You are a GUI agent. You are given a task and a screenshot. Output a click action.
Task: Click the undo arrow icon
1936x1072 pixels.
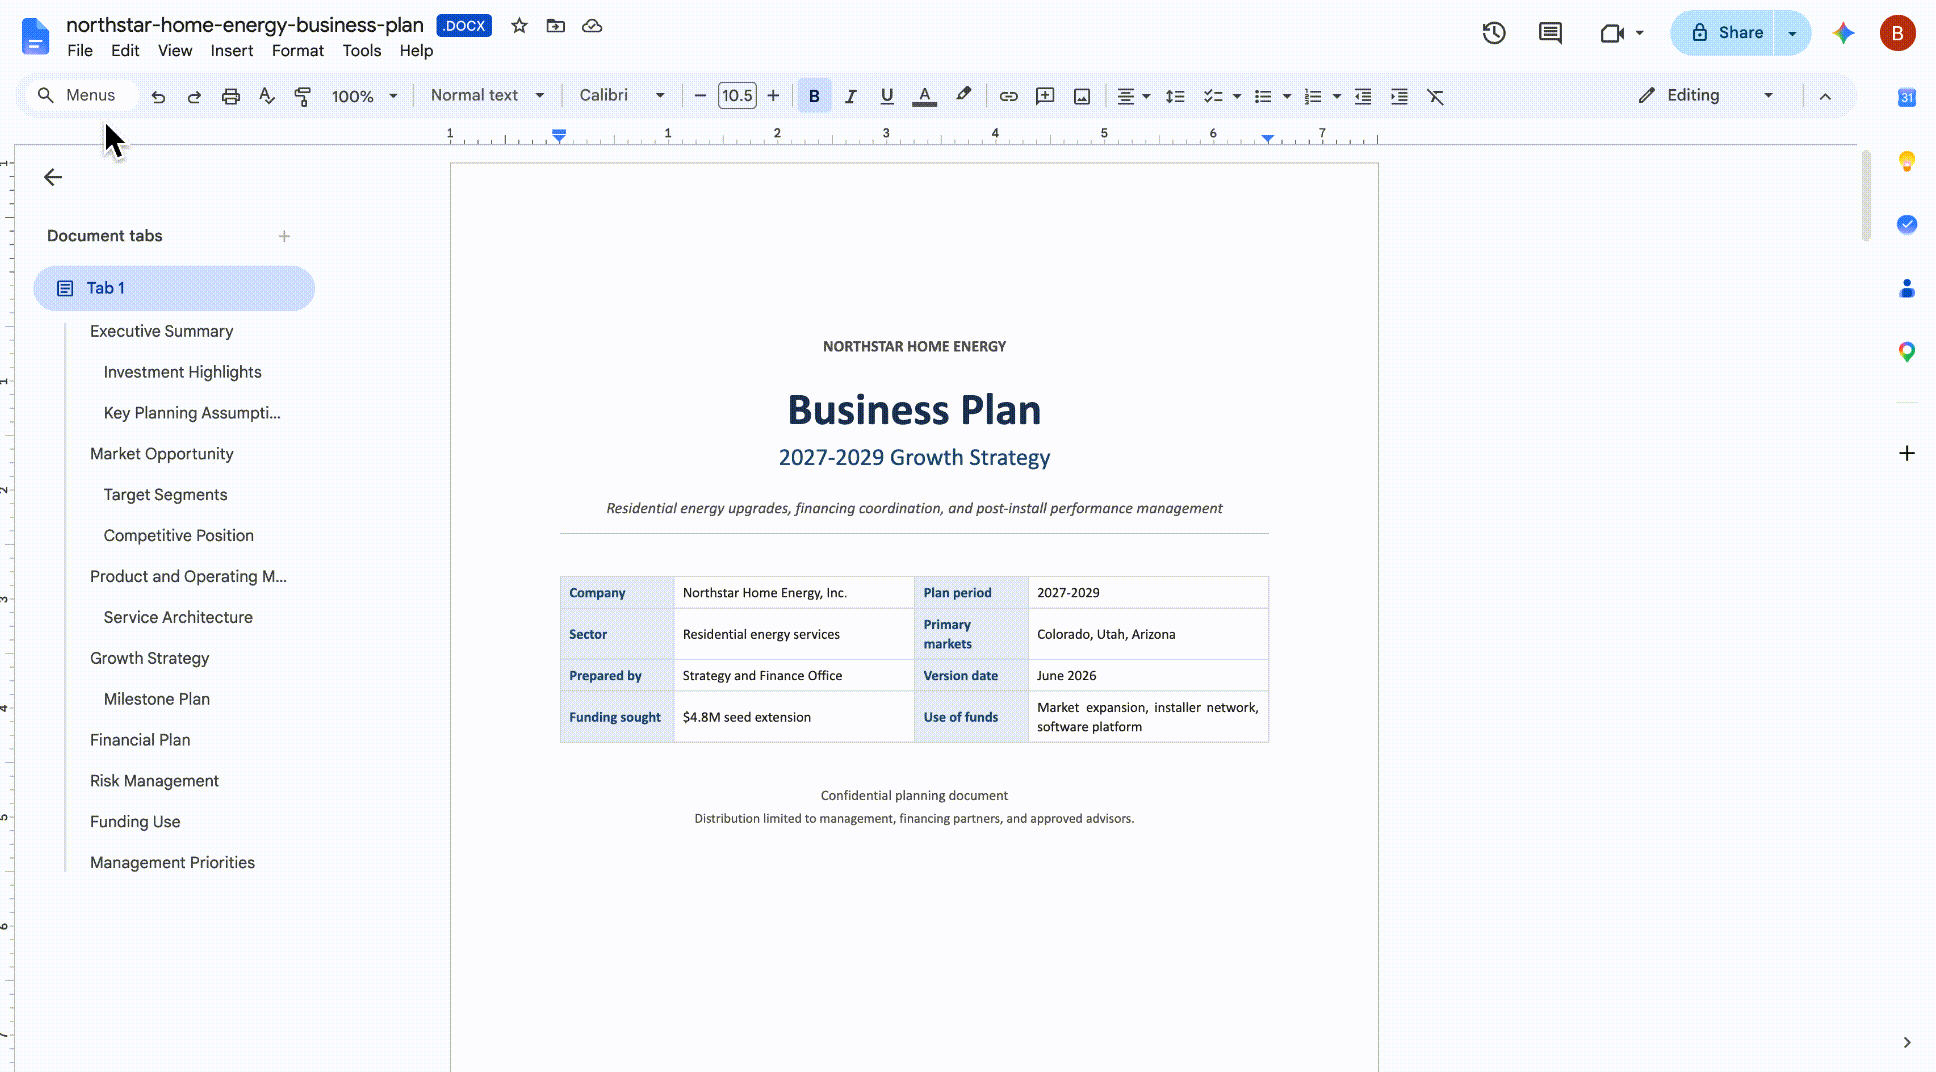coord(158,96)
